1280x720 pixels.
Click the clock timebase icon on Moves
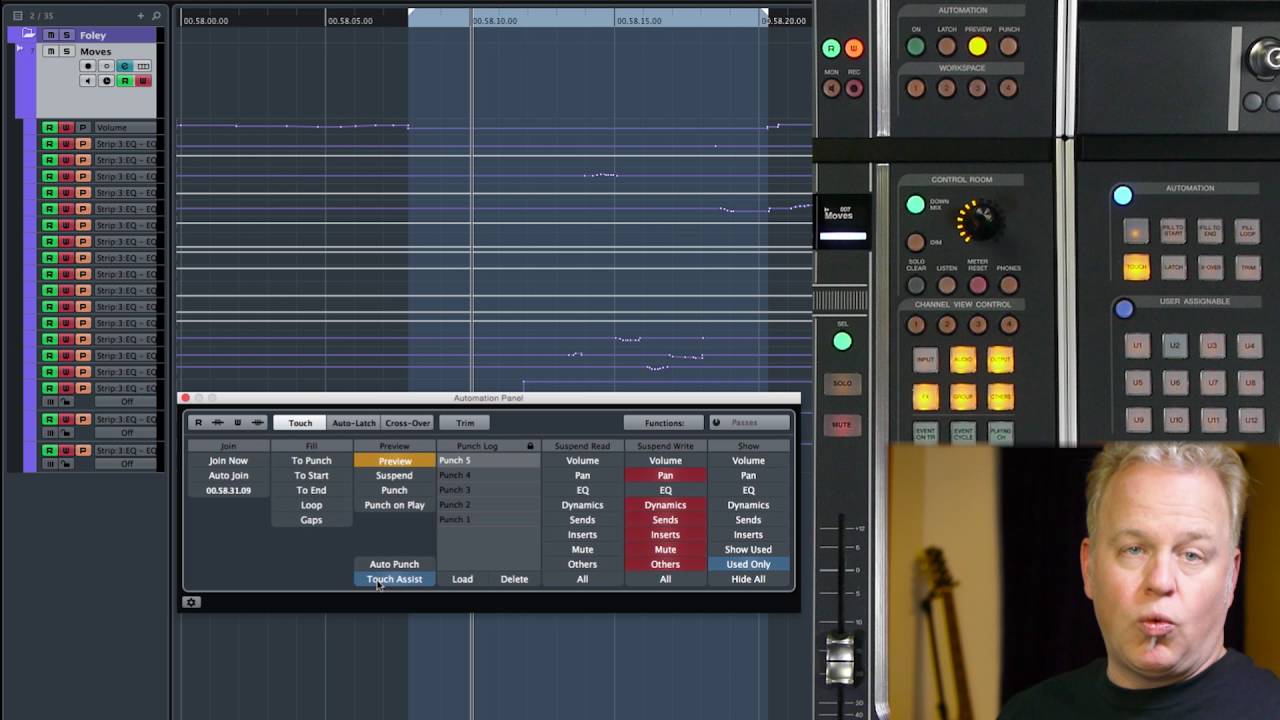(x=106, y=81)
